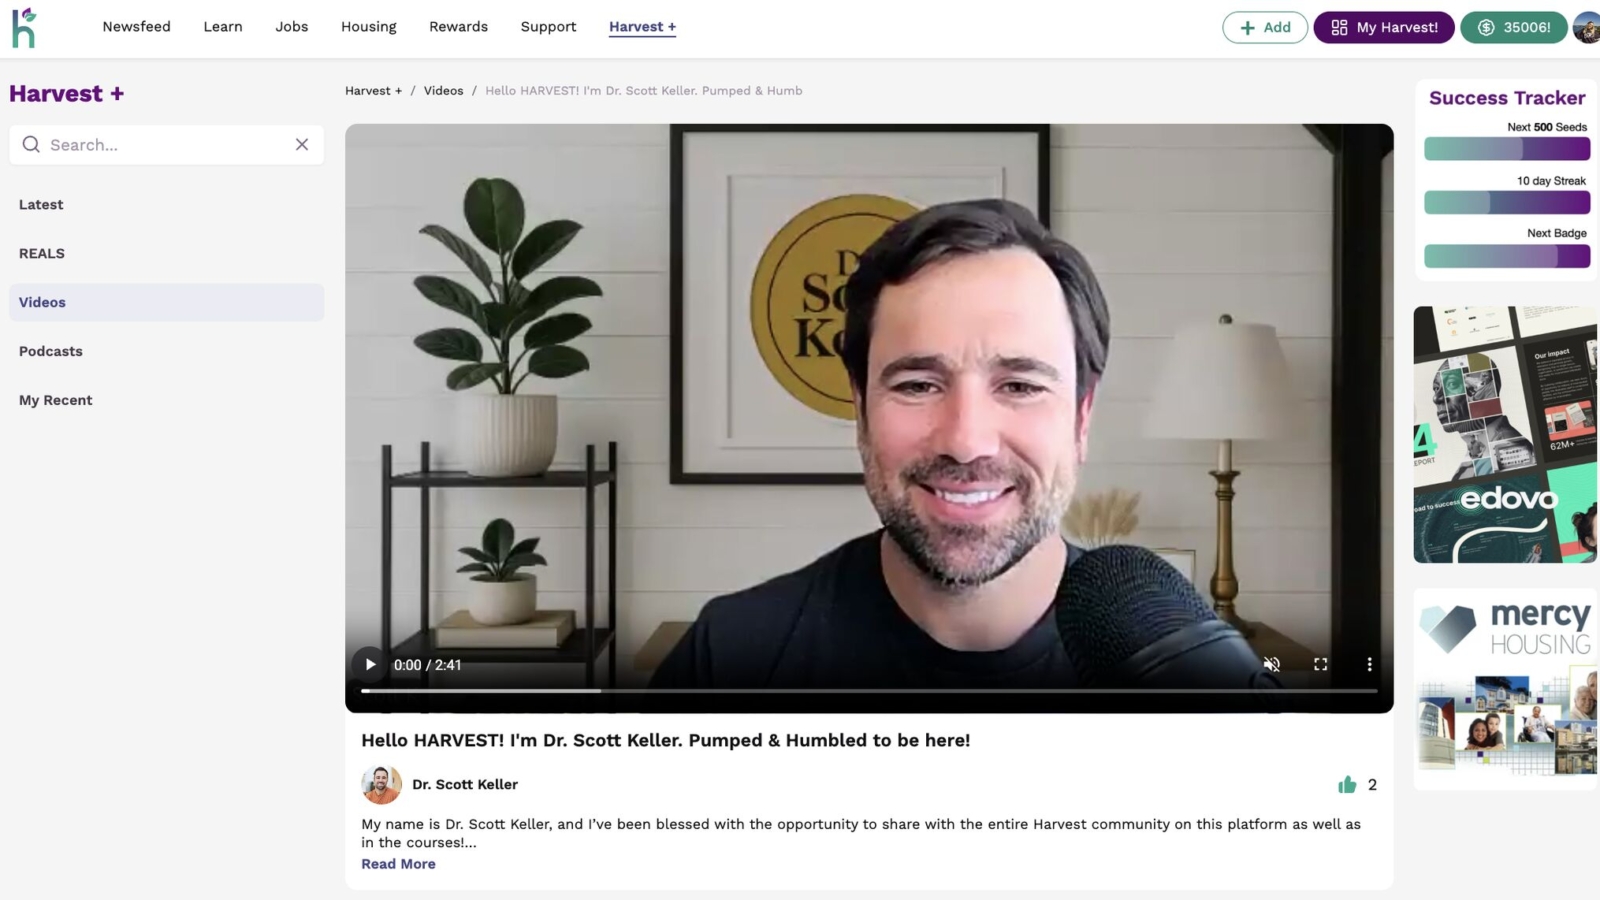This screenshot has width=1600, height=900.
Task: Go to the Rewards menu item
Action: click(x=459, y=27)
